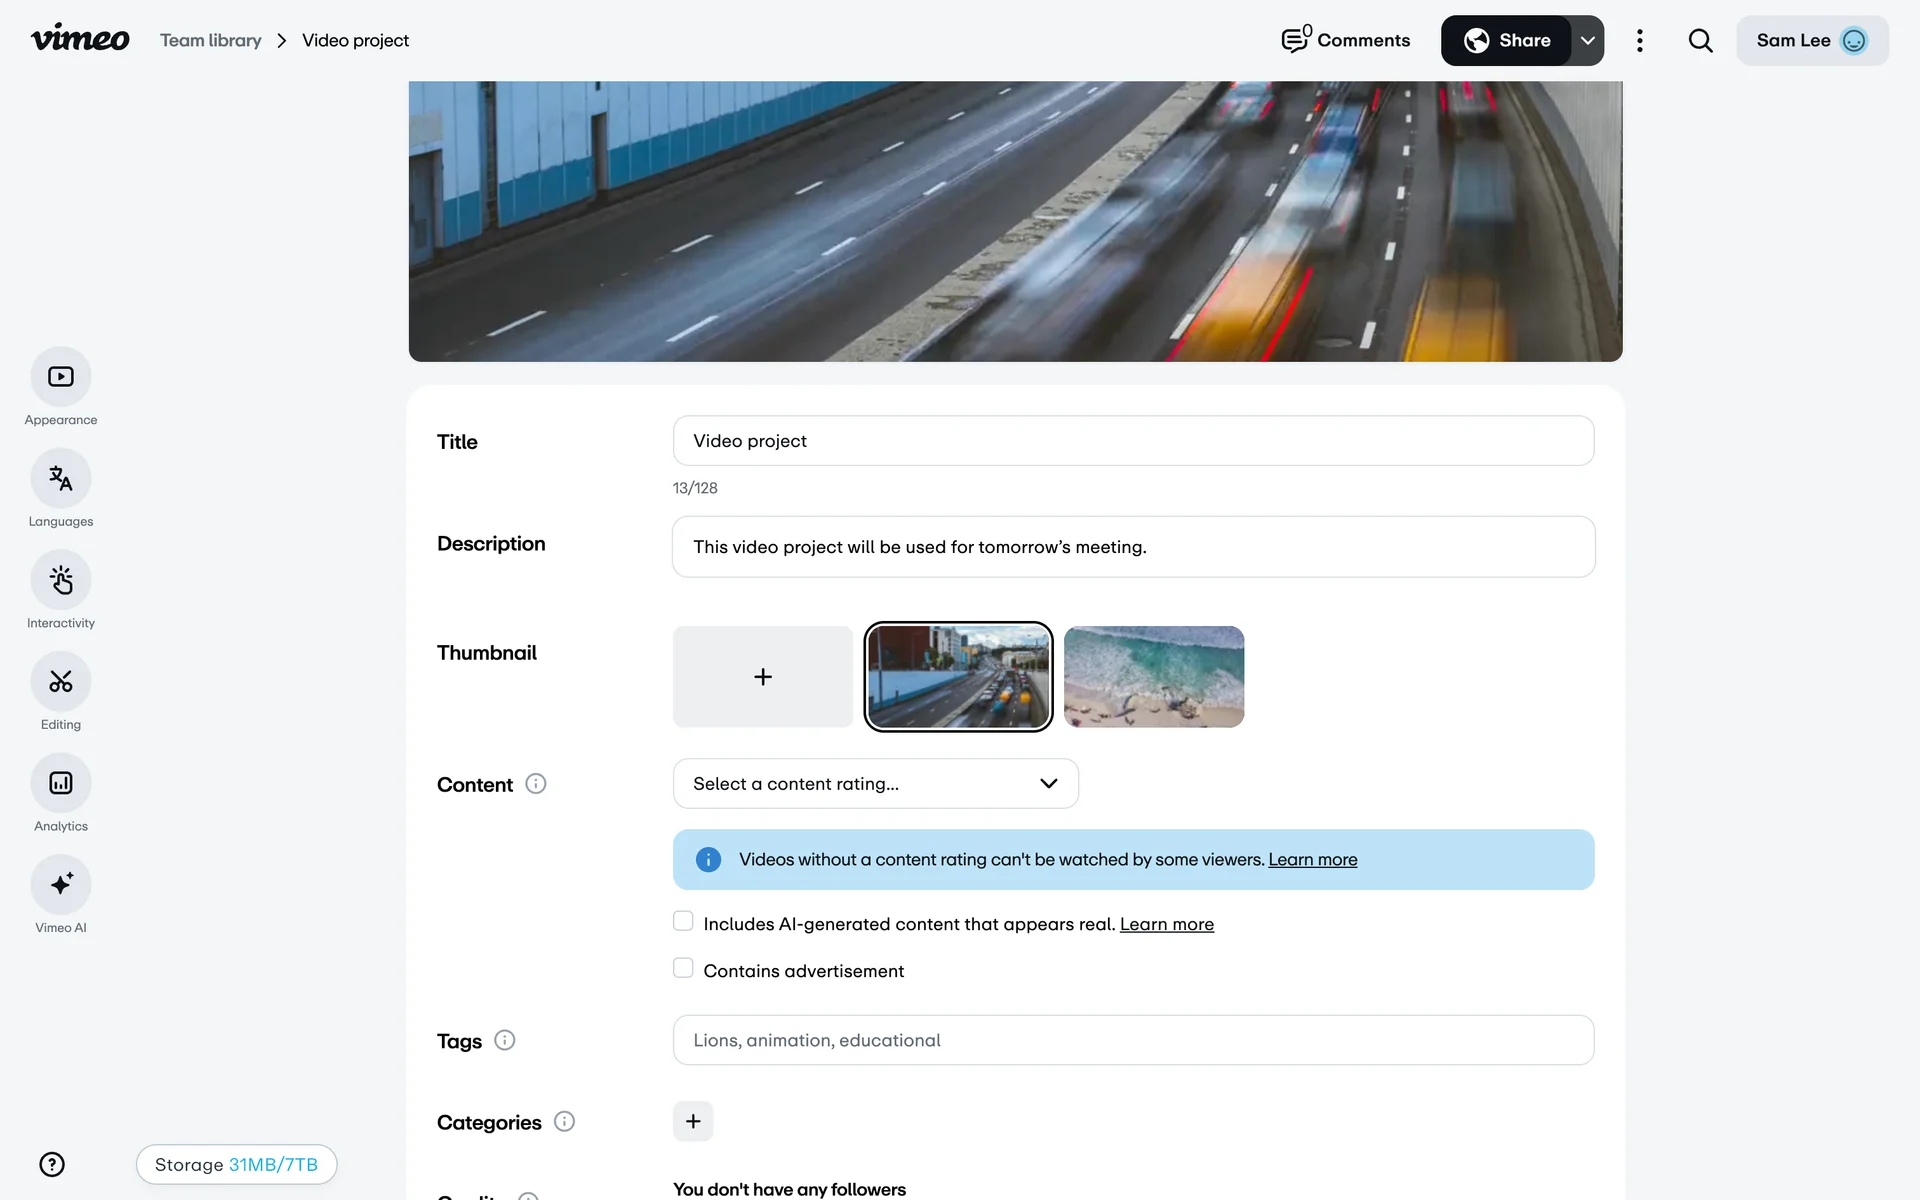Screen dimensions: 1920x1200
Task: Open Learn more link in content rating notice
Action: coord(1312,860)
